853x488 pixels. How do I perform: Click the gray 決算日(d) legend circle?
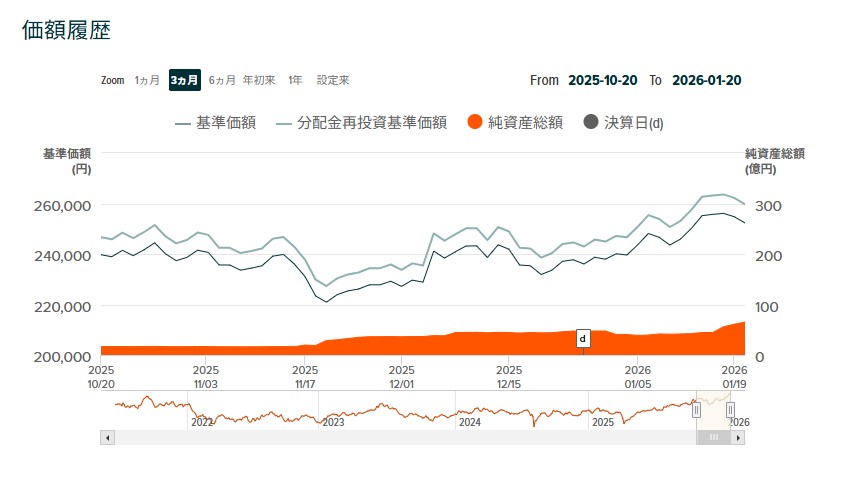590,123
